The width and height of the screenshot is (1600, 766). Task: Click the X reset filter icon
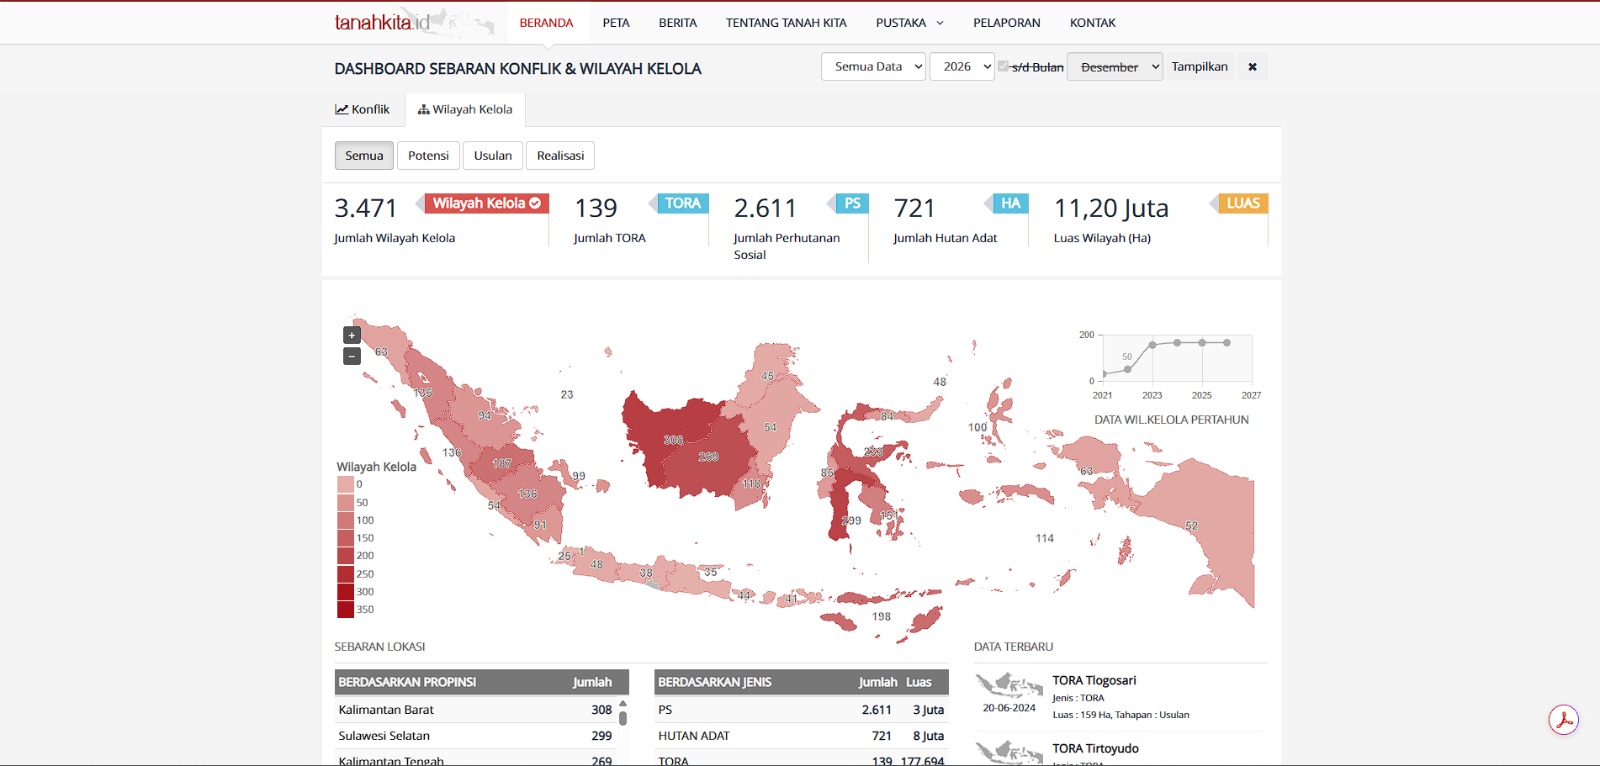[1252, 67]
